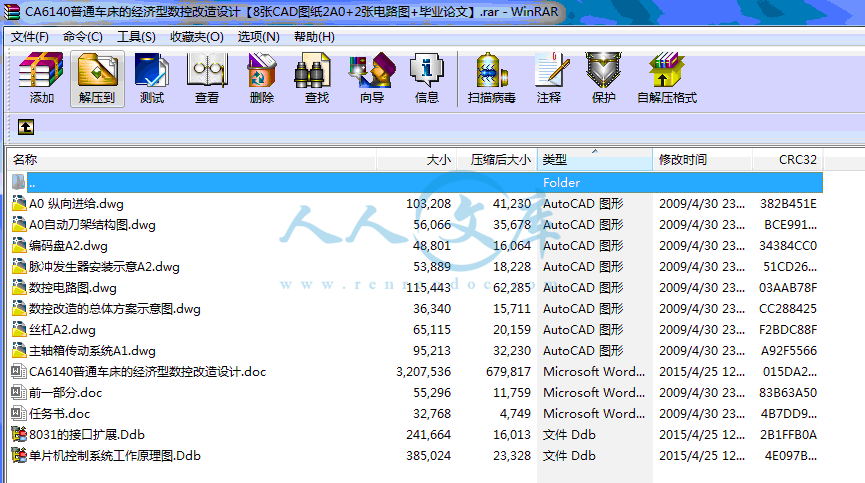Image resolution: width=865 pixels, height=483 pixels.
Task: Click the 编码盘A2.dwg file icon
Action: click(19, 245)
